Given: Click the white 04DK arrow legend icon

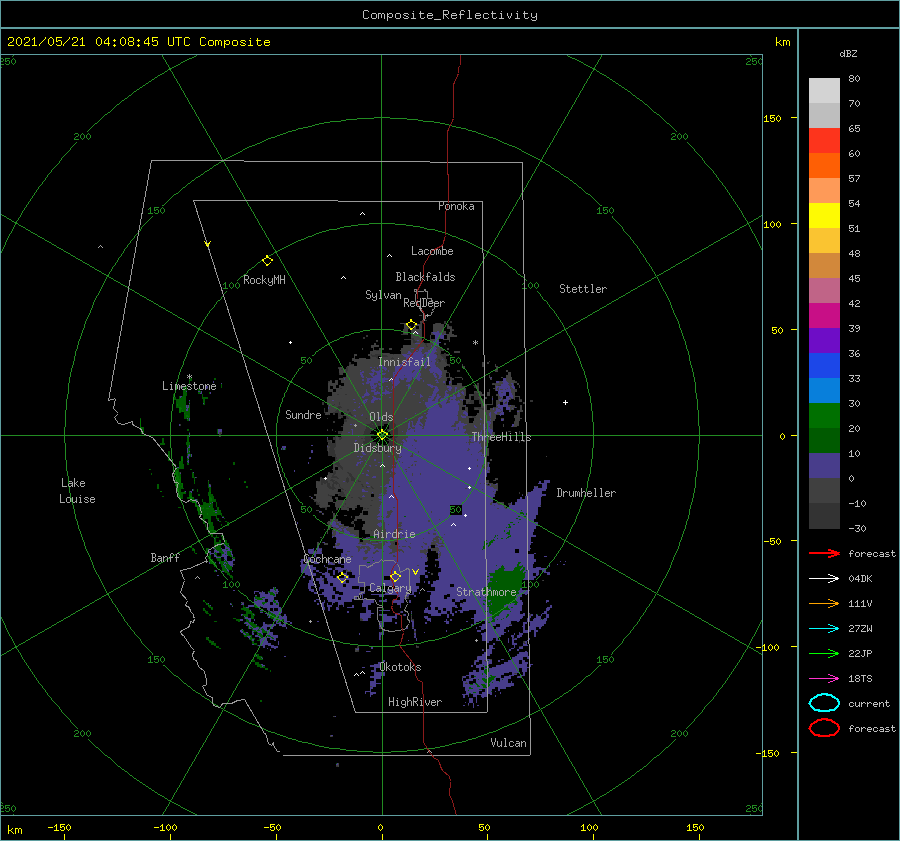Looking at the screenshot, I should (x=824, y=578).
